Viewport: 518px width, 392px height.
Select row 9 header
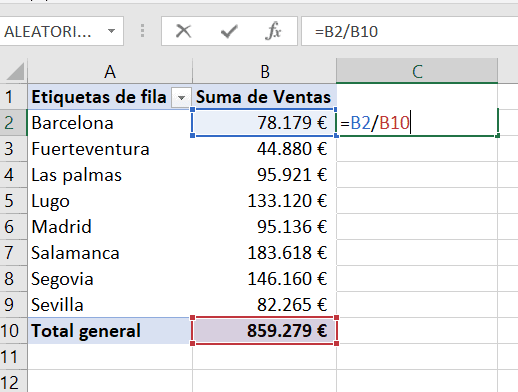tap(13, 305)
